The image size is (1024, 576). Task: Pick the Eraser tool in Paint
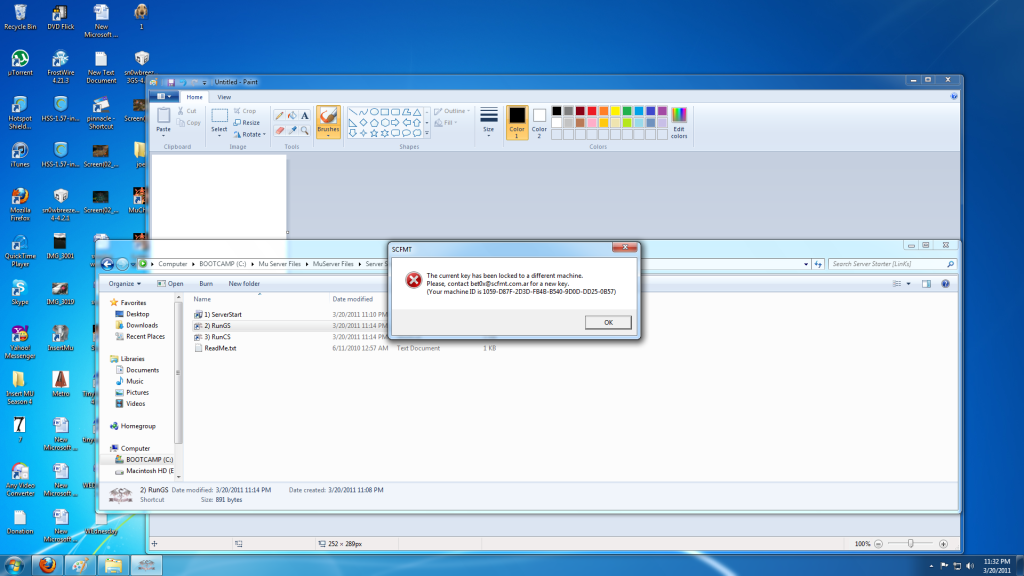point(279,130)
